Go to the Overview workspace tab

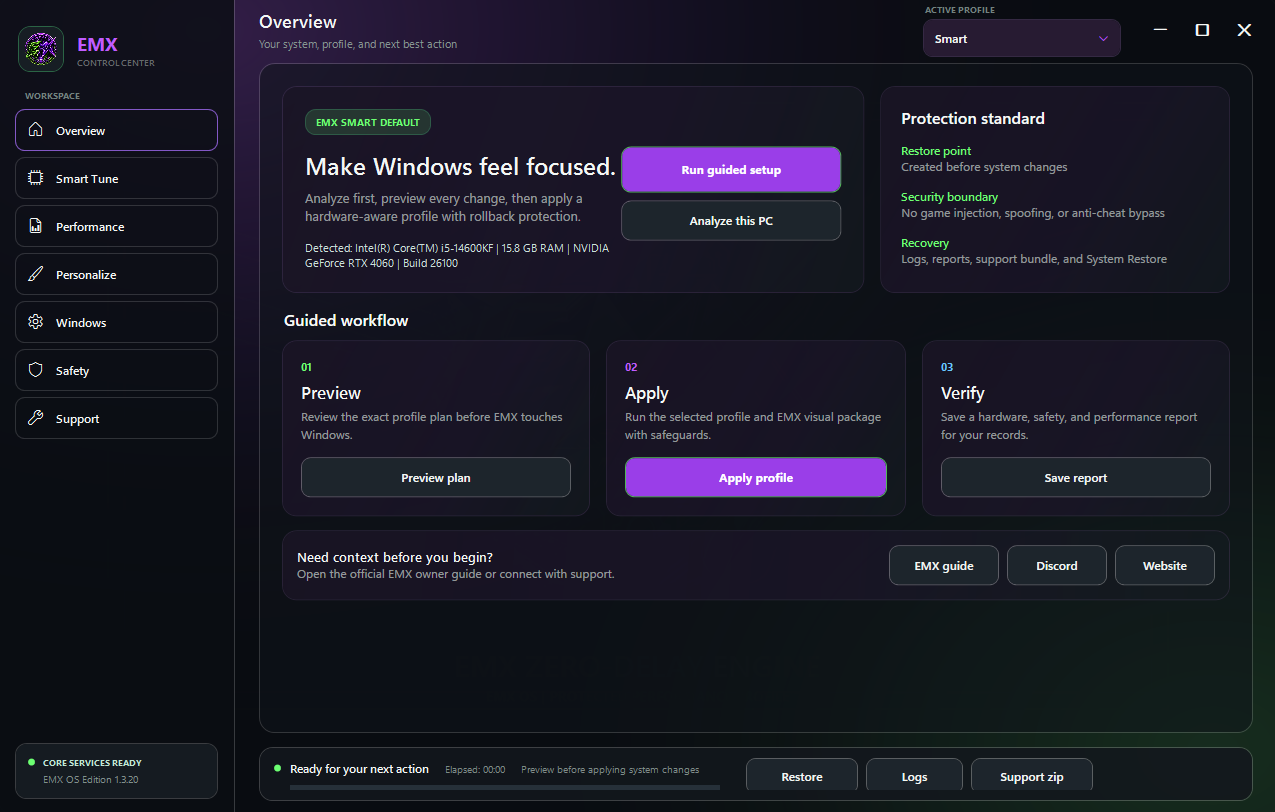click(116, 130)
